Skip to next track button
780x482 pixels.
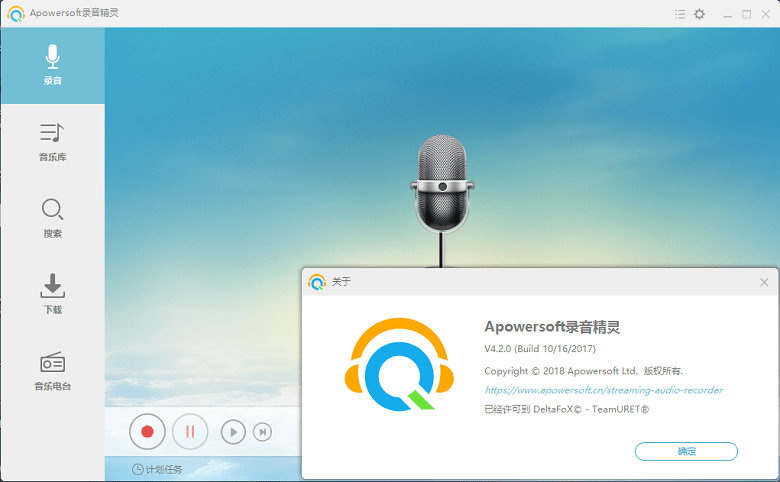(x=263, y=432)
